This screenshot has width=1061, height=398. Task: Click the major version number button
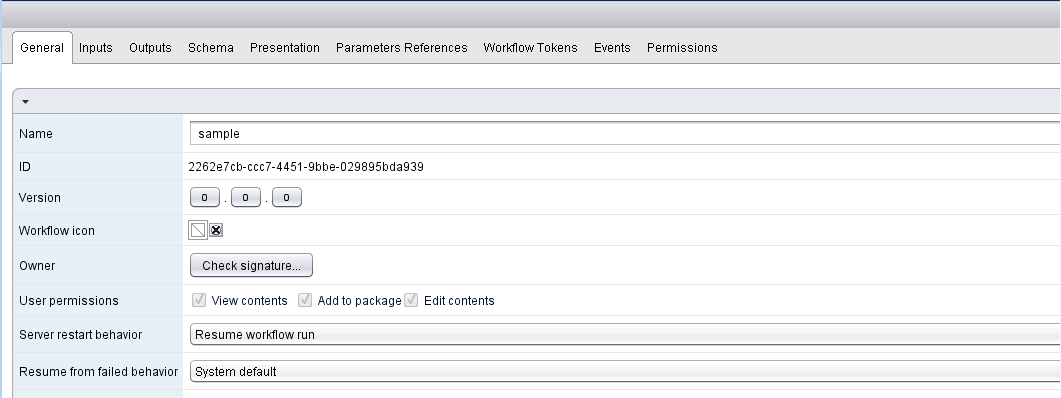pos(205,198)
